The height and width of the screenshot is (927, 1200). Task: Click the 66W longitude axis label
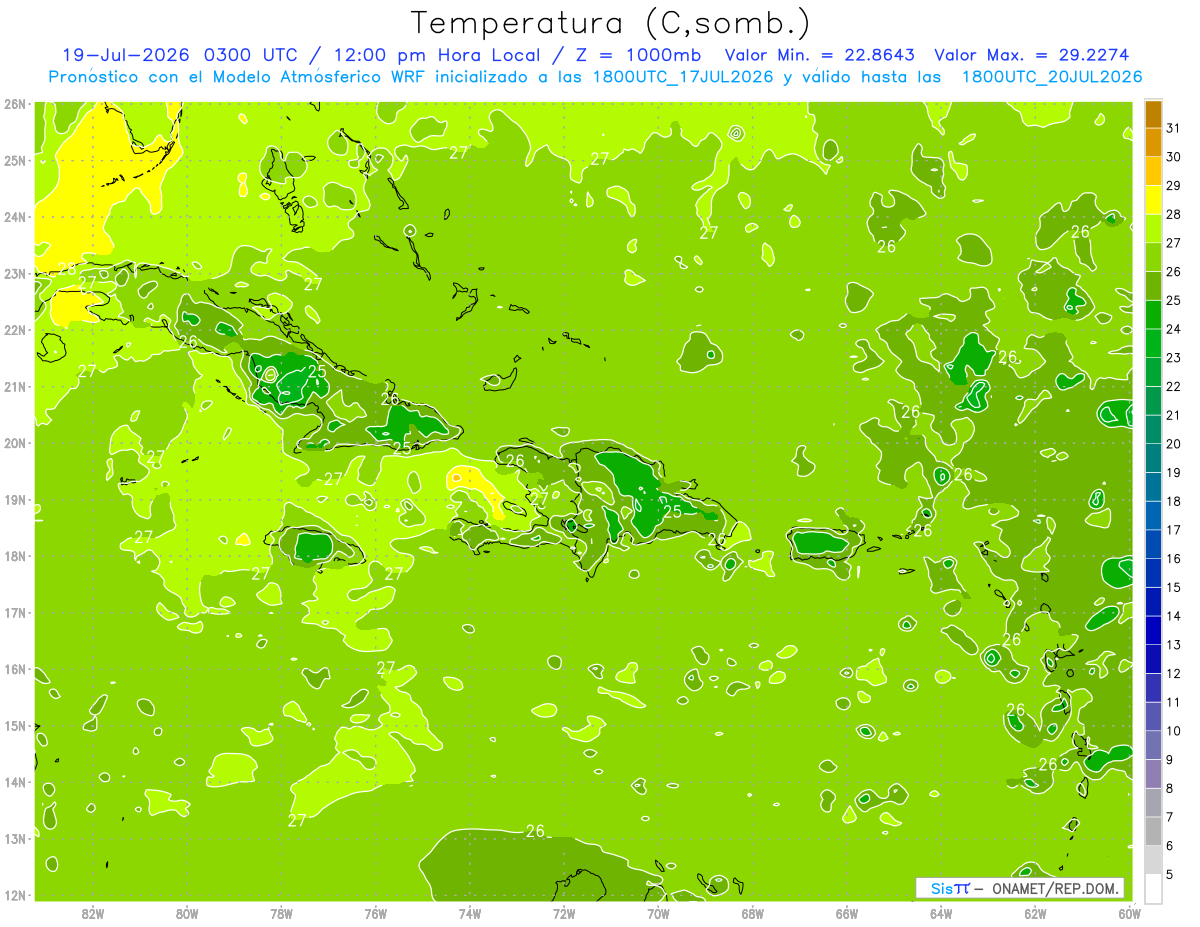click(847, 913)
